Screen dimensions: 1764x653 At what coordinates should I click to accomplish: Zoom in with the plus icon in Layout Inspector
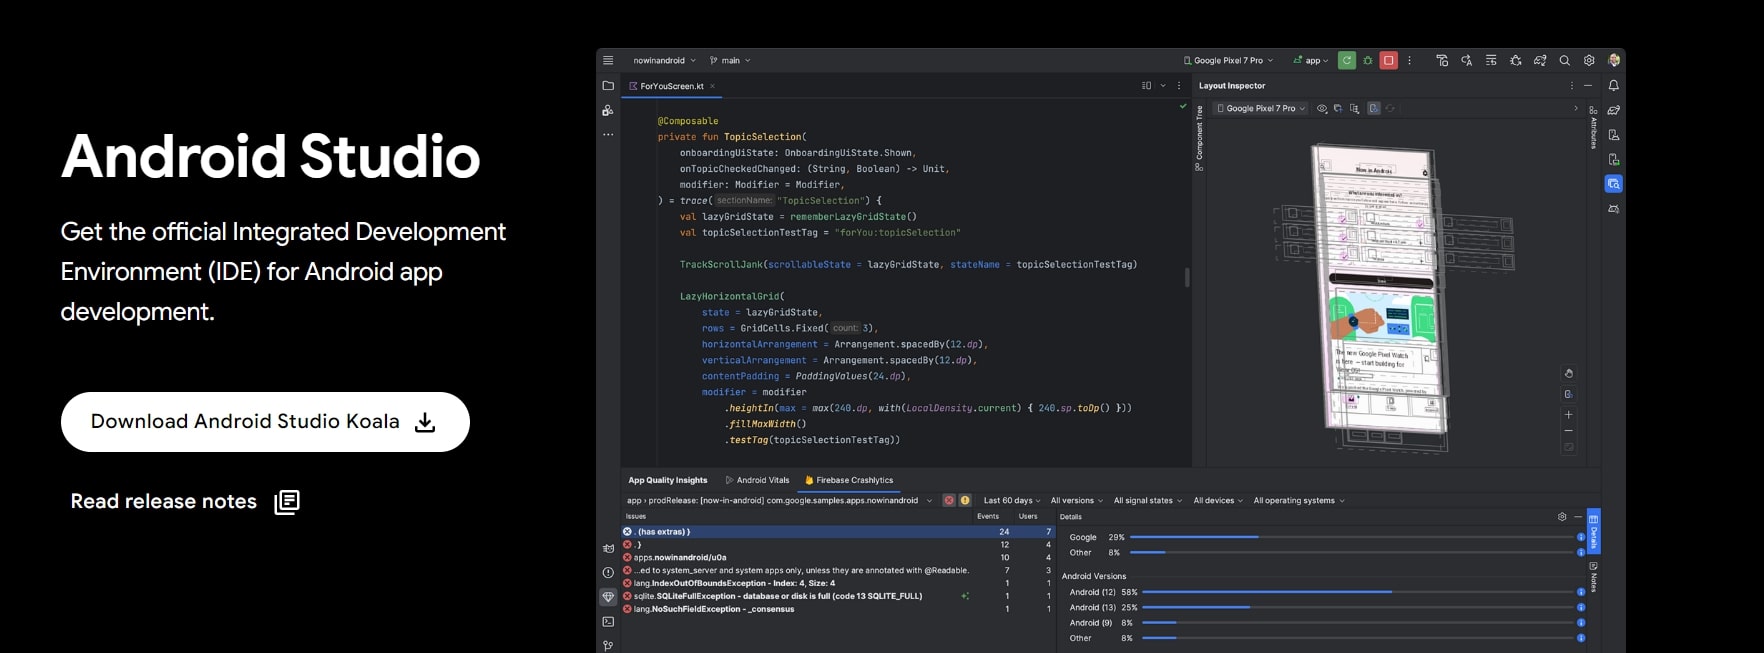coord(1568,414)
